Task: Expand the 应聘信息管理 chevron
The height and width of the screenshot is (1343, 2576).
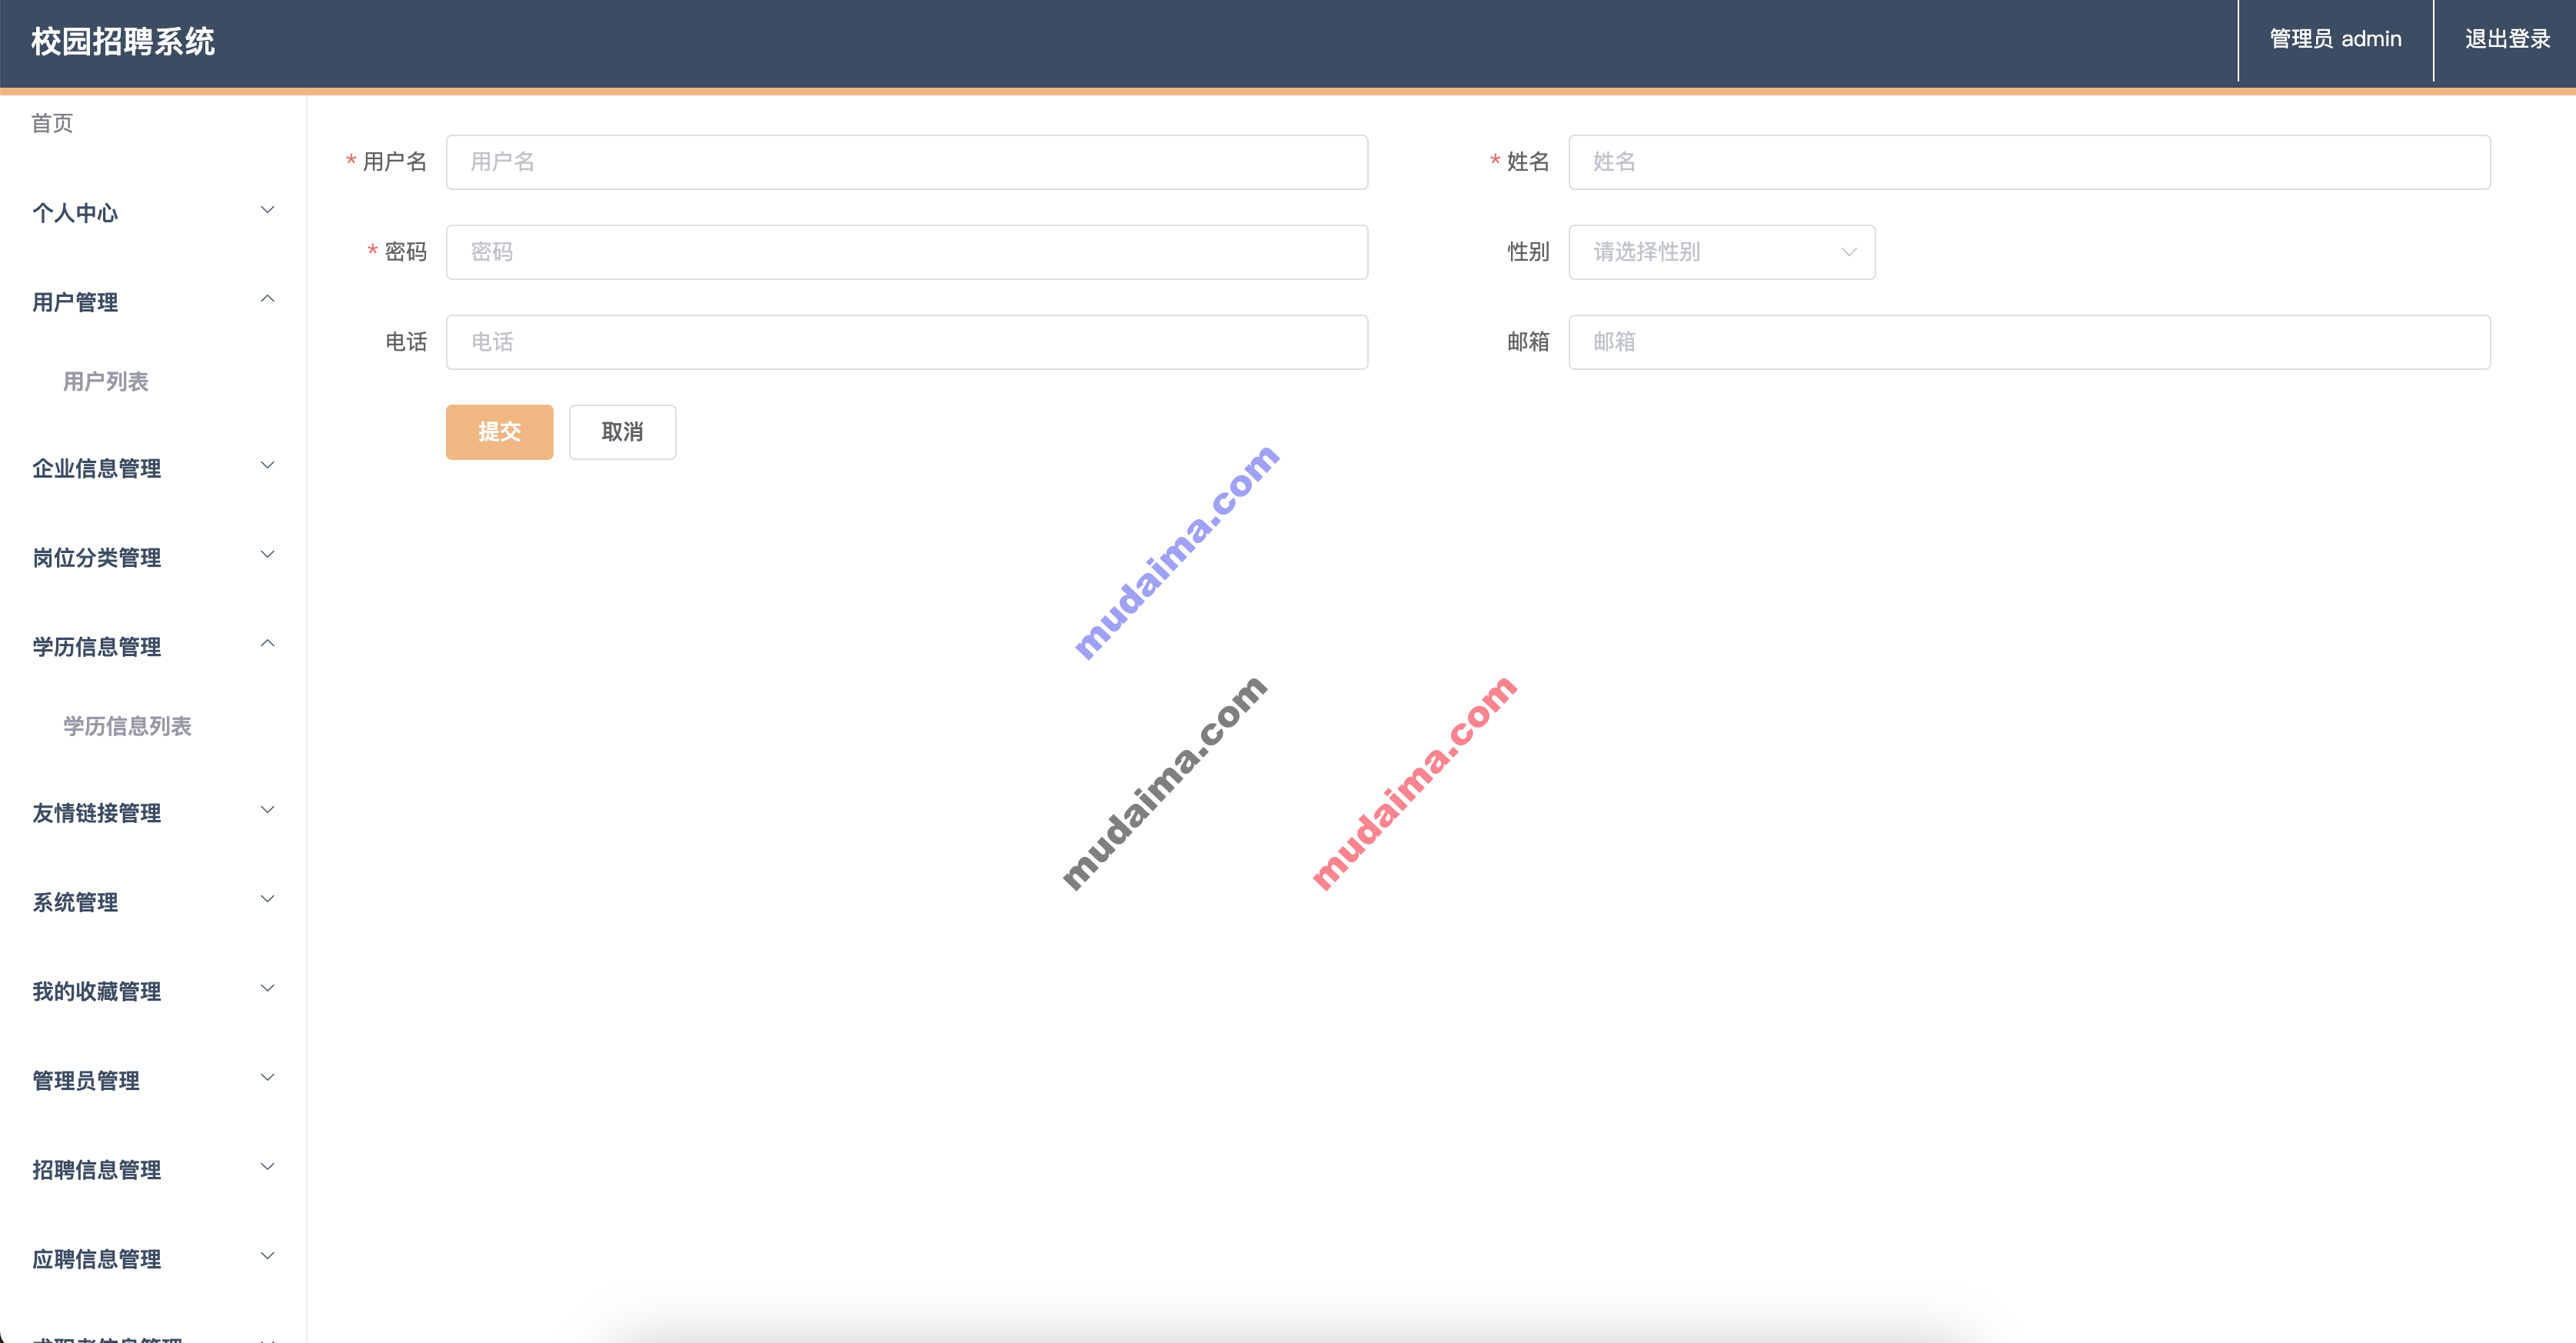Action: click(x=267, y=1256)
